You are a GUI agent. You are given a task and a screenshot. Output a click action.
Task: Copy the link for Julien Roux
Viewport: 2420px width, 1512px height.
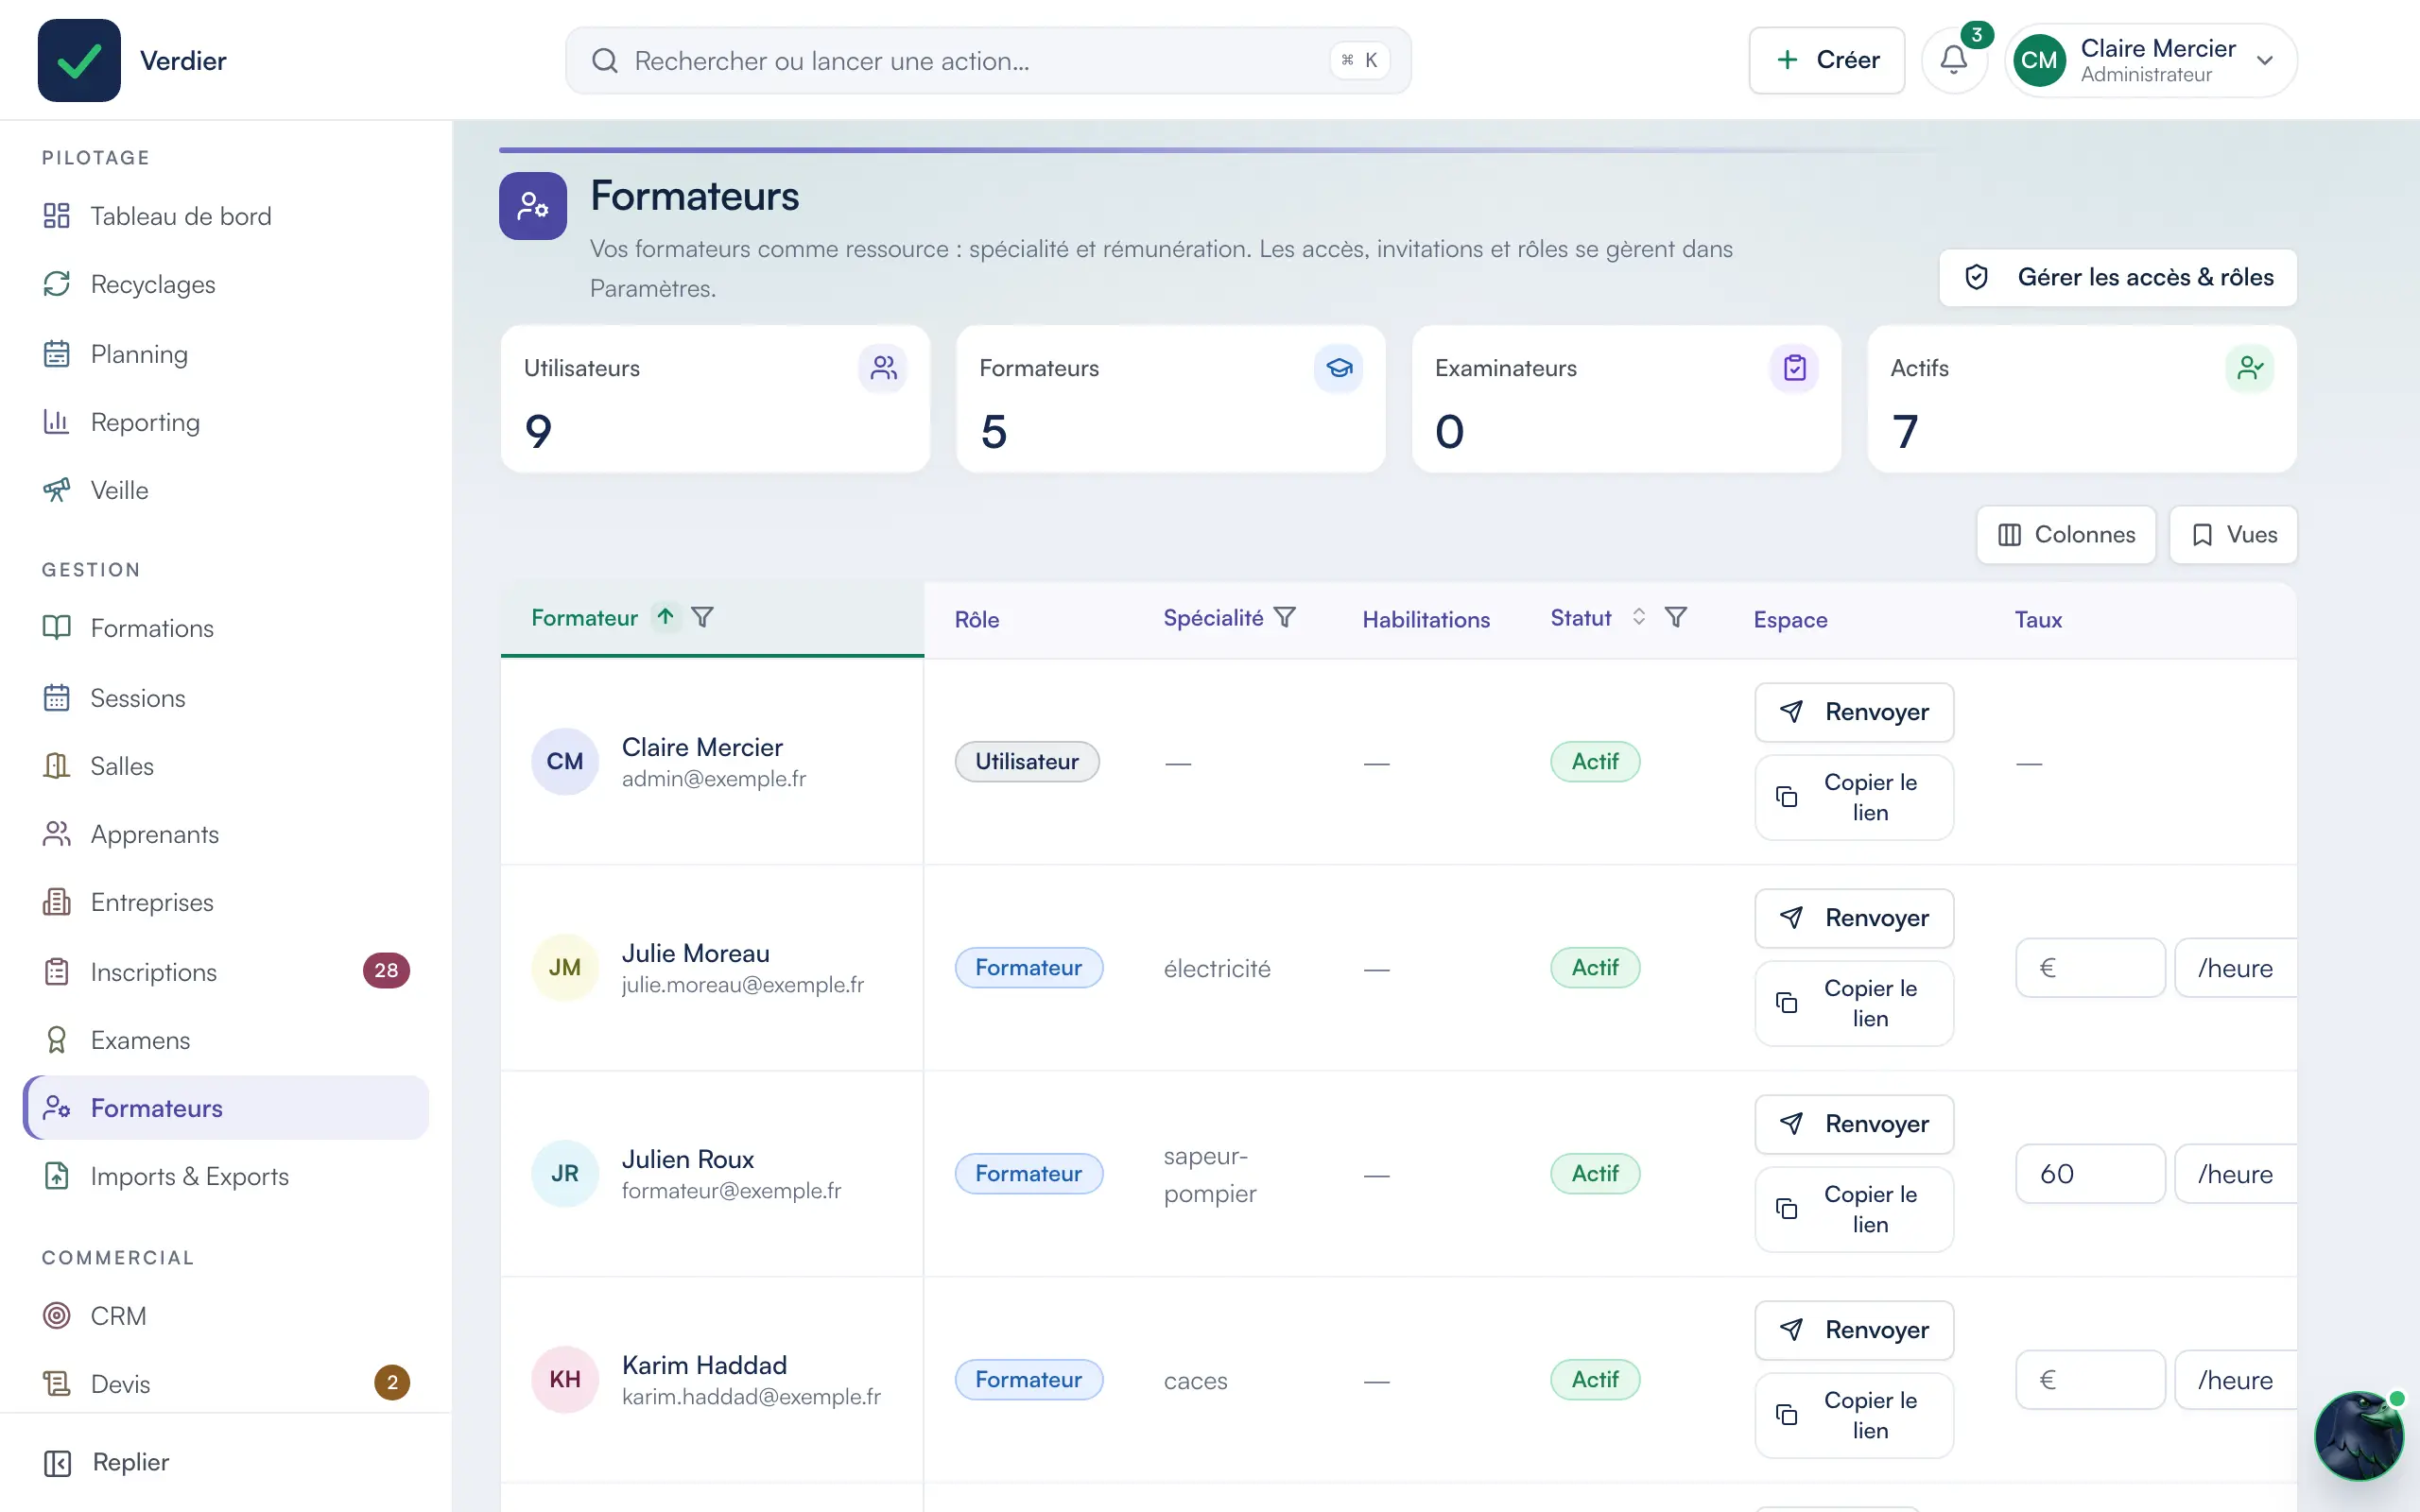[1854, 1209]
